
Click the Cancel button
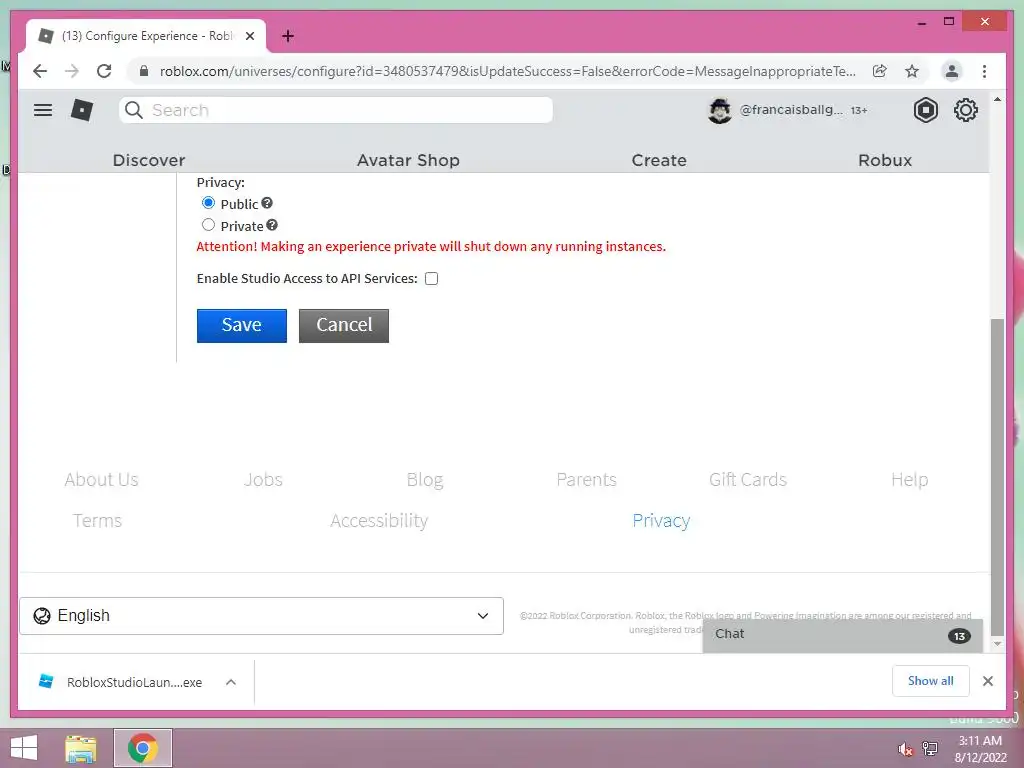pyautogui.click(x=344, y=325)
